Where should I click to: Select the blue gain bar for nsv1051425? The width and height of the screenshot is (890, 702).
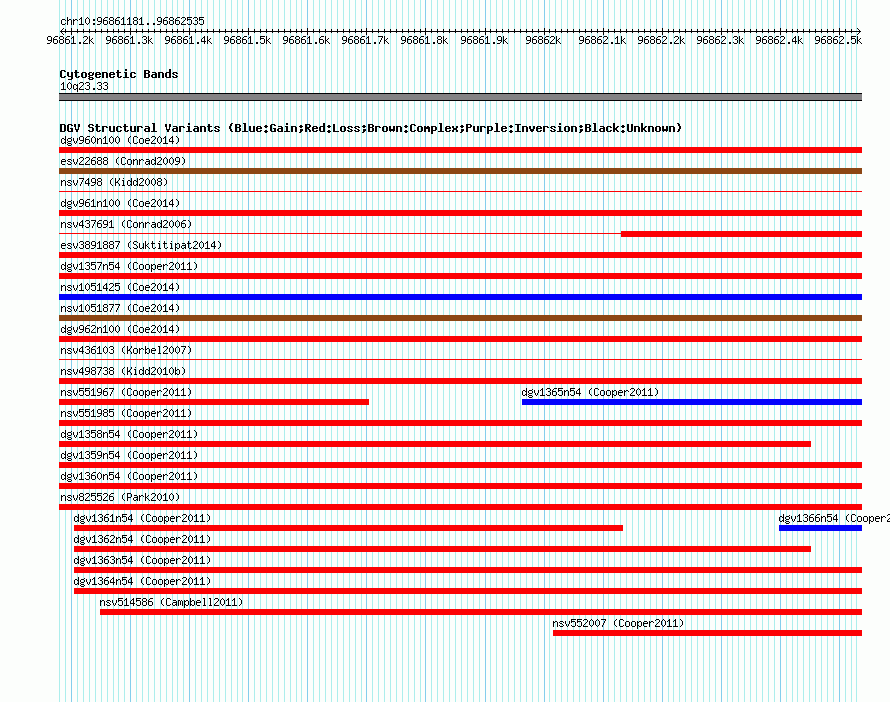click(x=460, y=297)
